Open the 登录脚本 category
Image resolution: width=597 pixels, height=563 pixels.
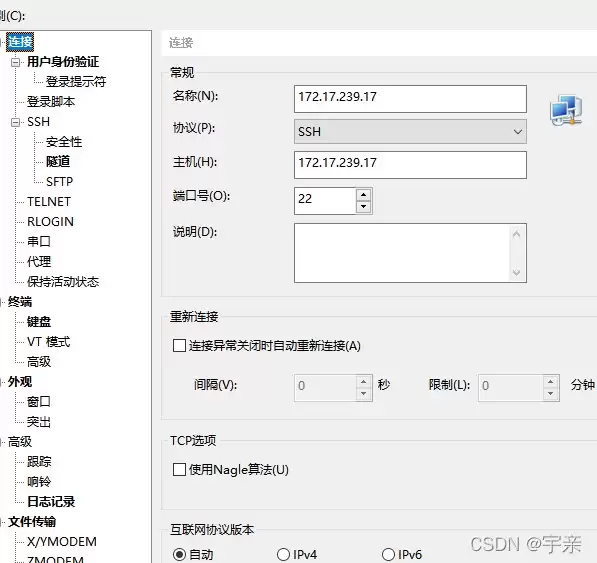[51, 102]
